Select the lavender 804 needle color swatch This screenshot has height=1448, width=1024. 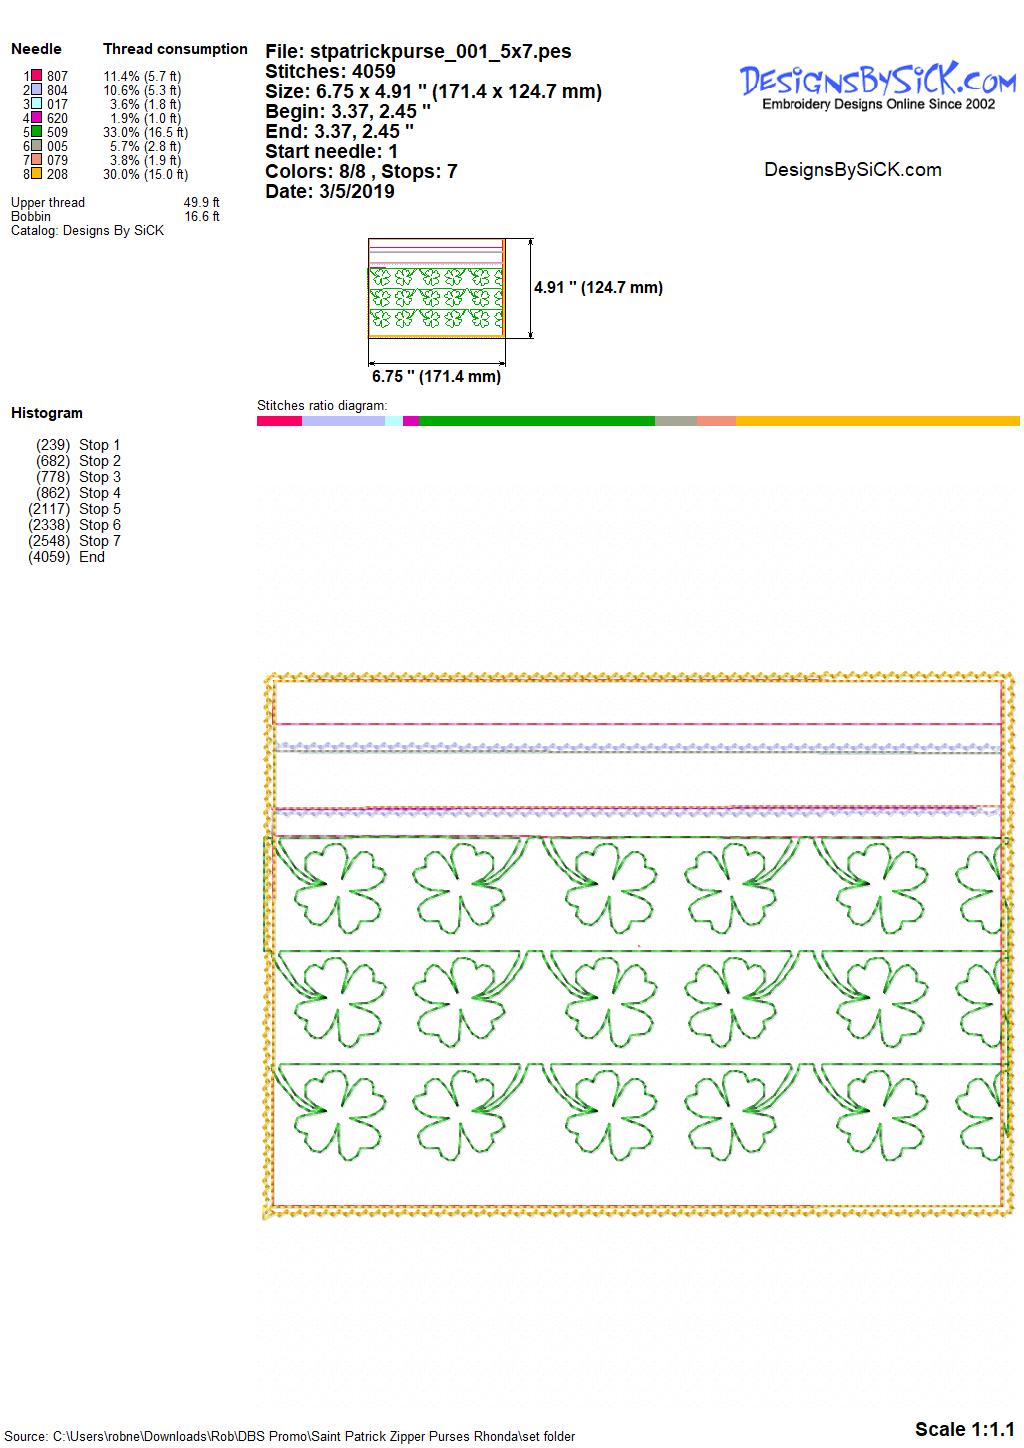tap(36, 90)
